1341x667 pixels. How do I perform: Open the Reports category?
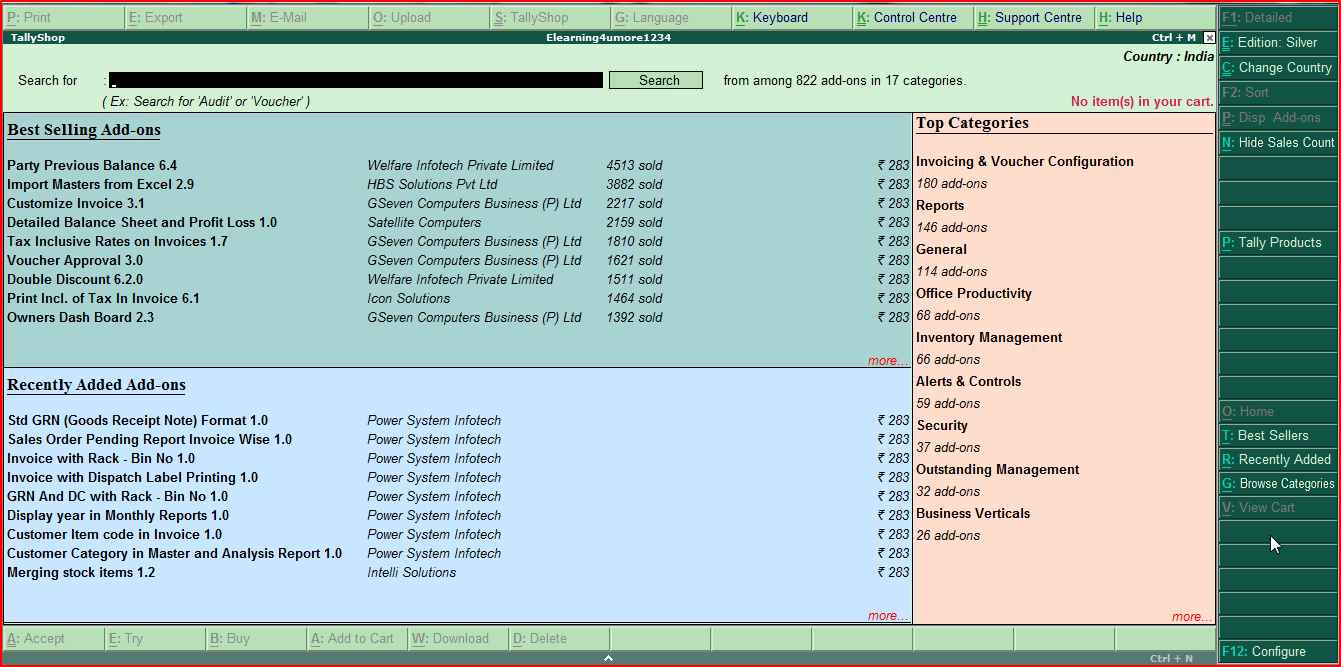(940, 204)
